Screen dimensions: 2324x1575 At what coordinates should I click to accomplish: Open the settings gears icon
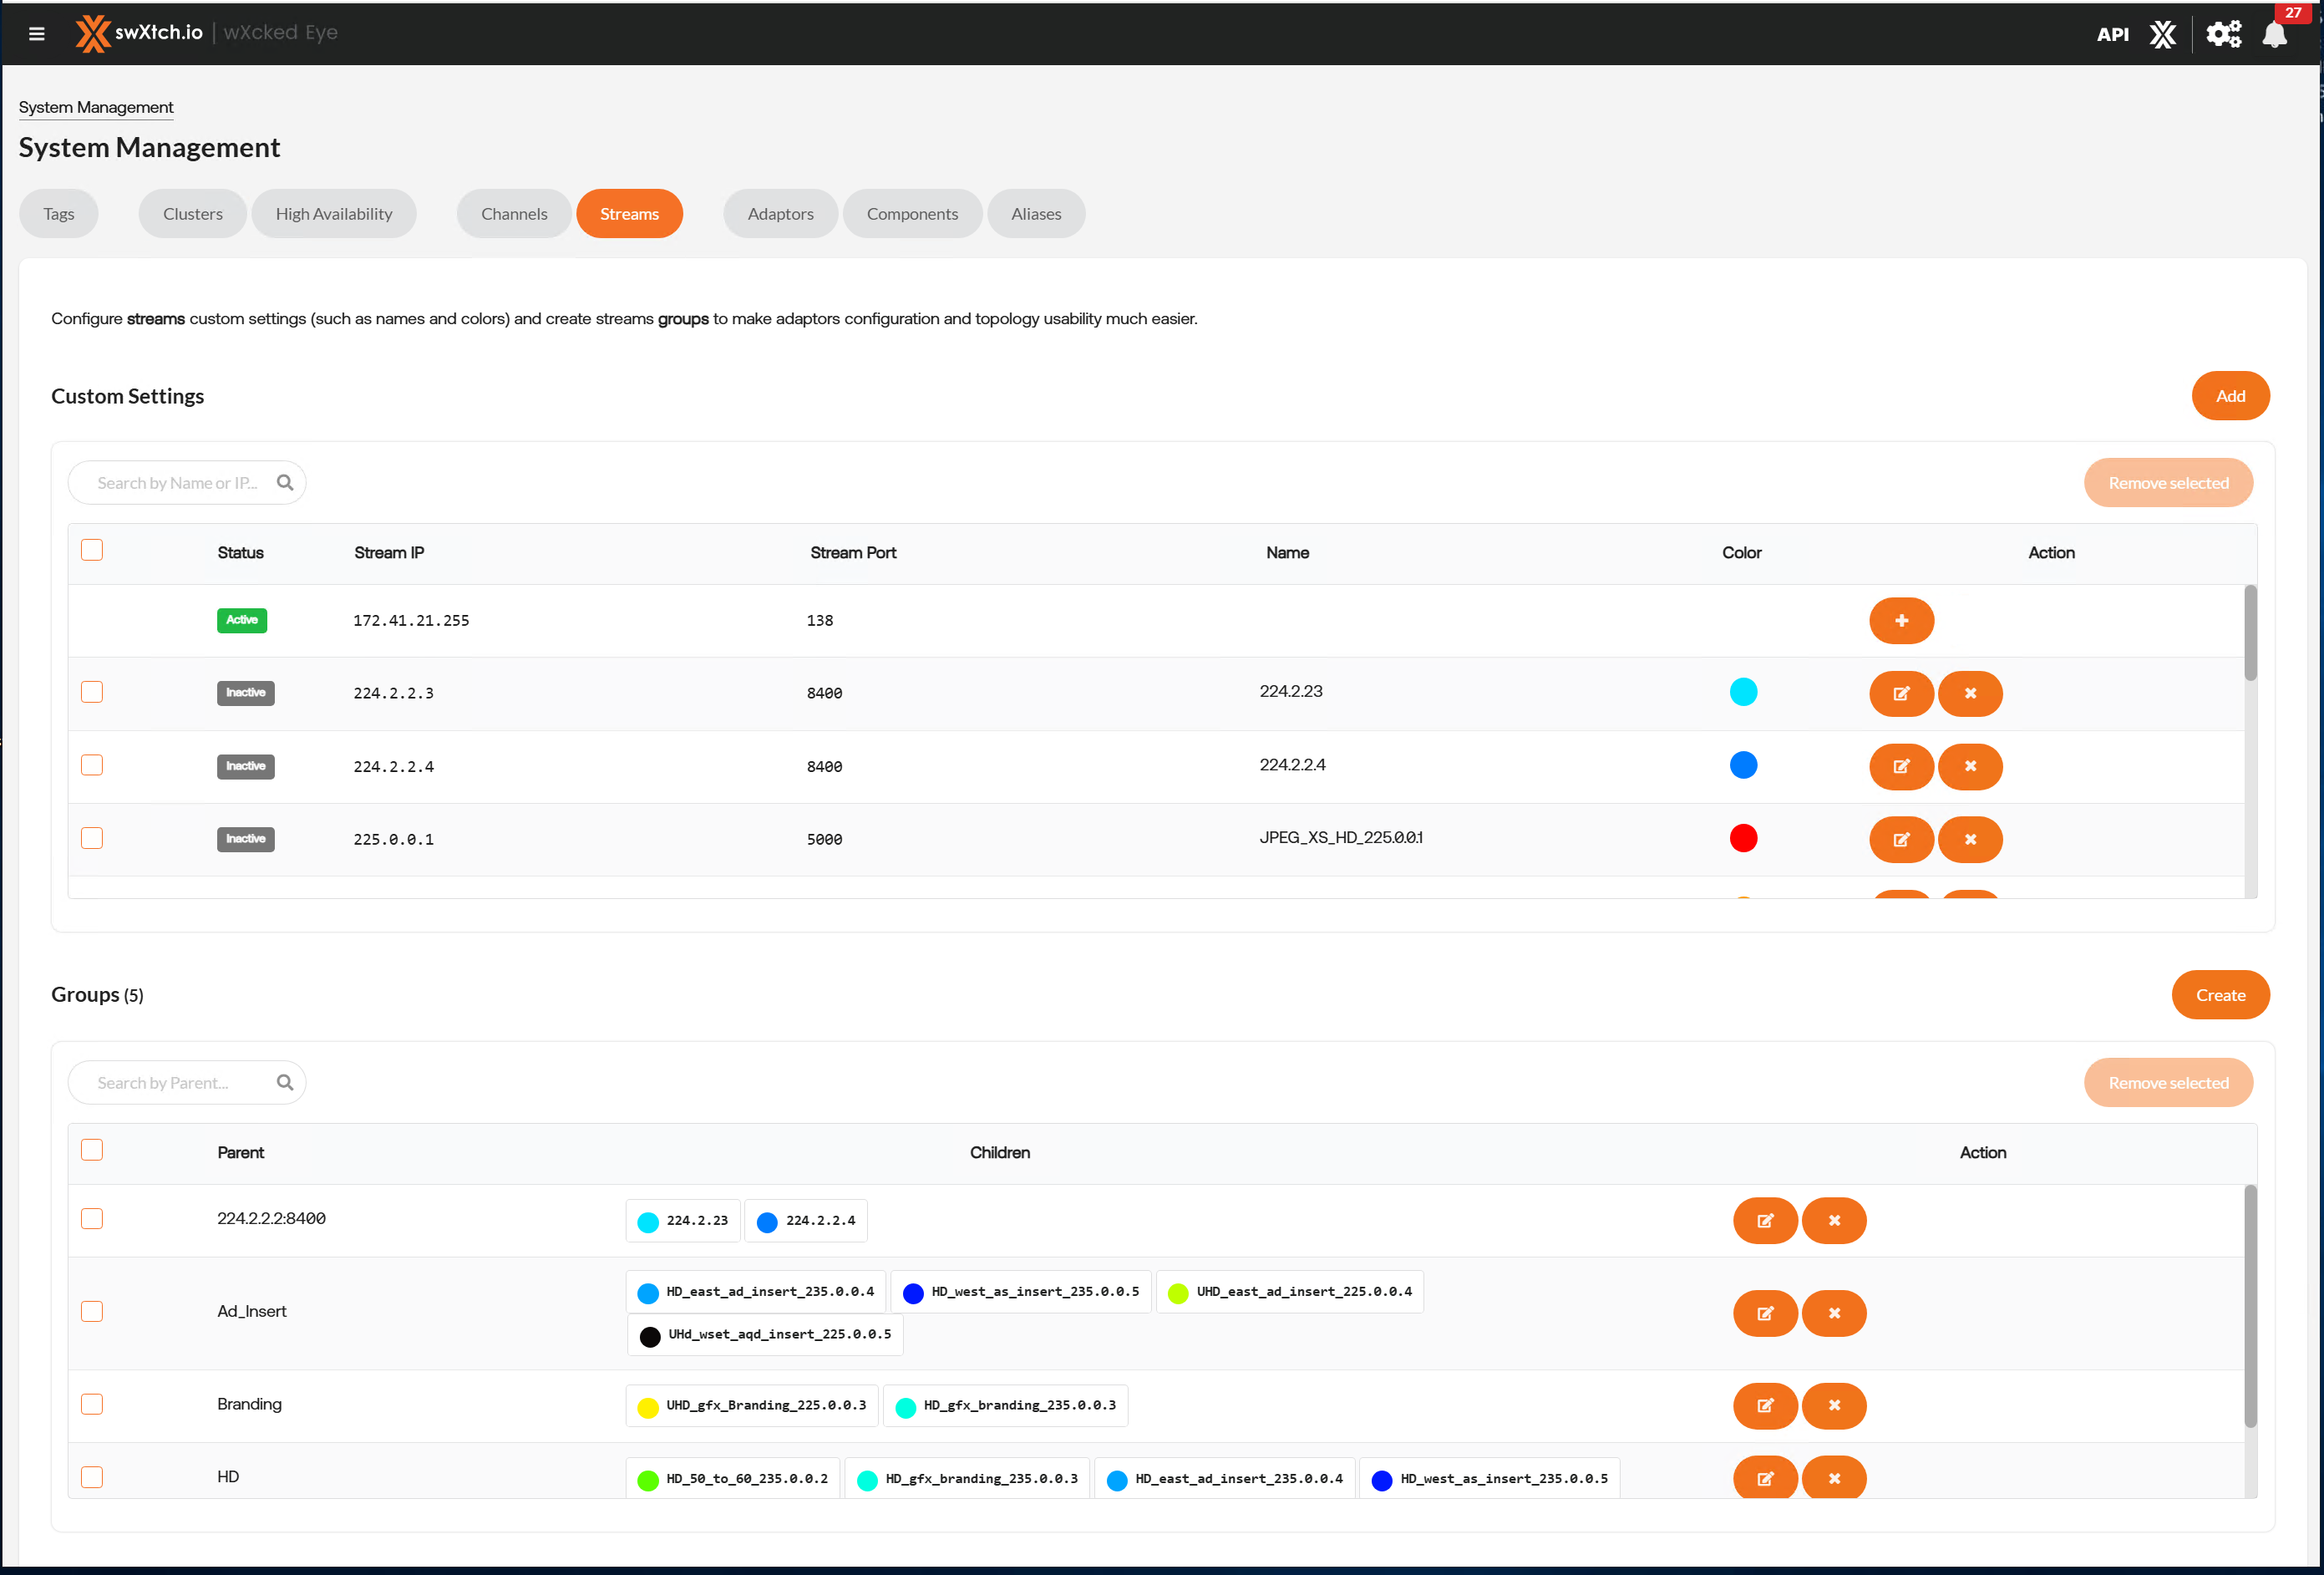[2223, 34]
